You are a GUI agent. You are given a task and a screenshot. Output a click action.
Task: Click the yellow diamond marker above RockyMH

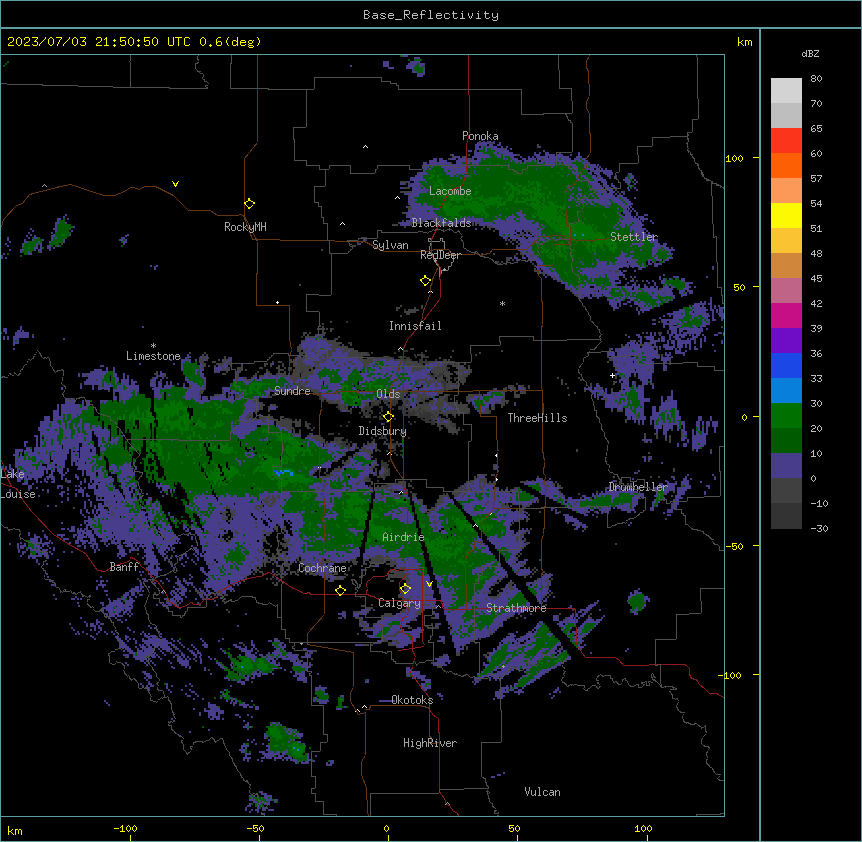point(249,204)
